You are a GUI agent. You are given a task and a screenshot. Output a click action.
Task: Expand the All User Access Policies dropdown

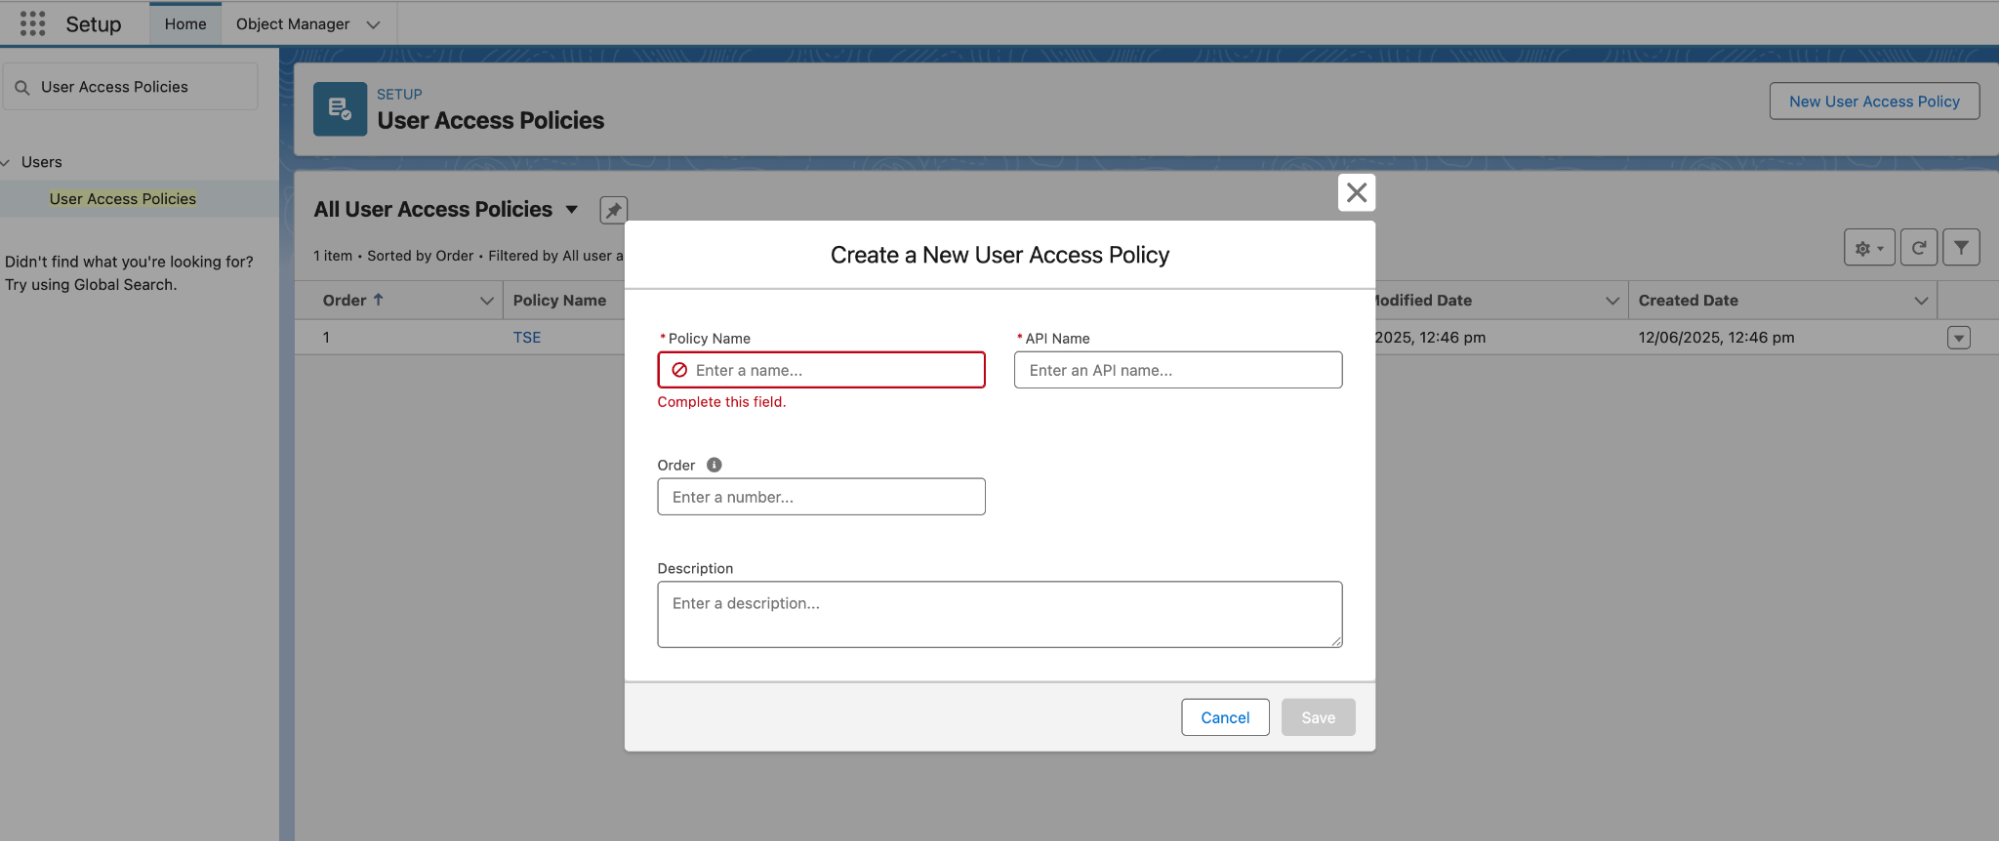(572, 210)
